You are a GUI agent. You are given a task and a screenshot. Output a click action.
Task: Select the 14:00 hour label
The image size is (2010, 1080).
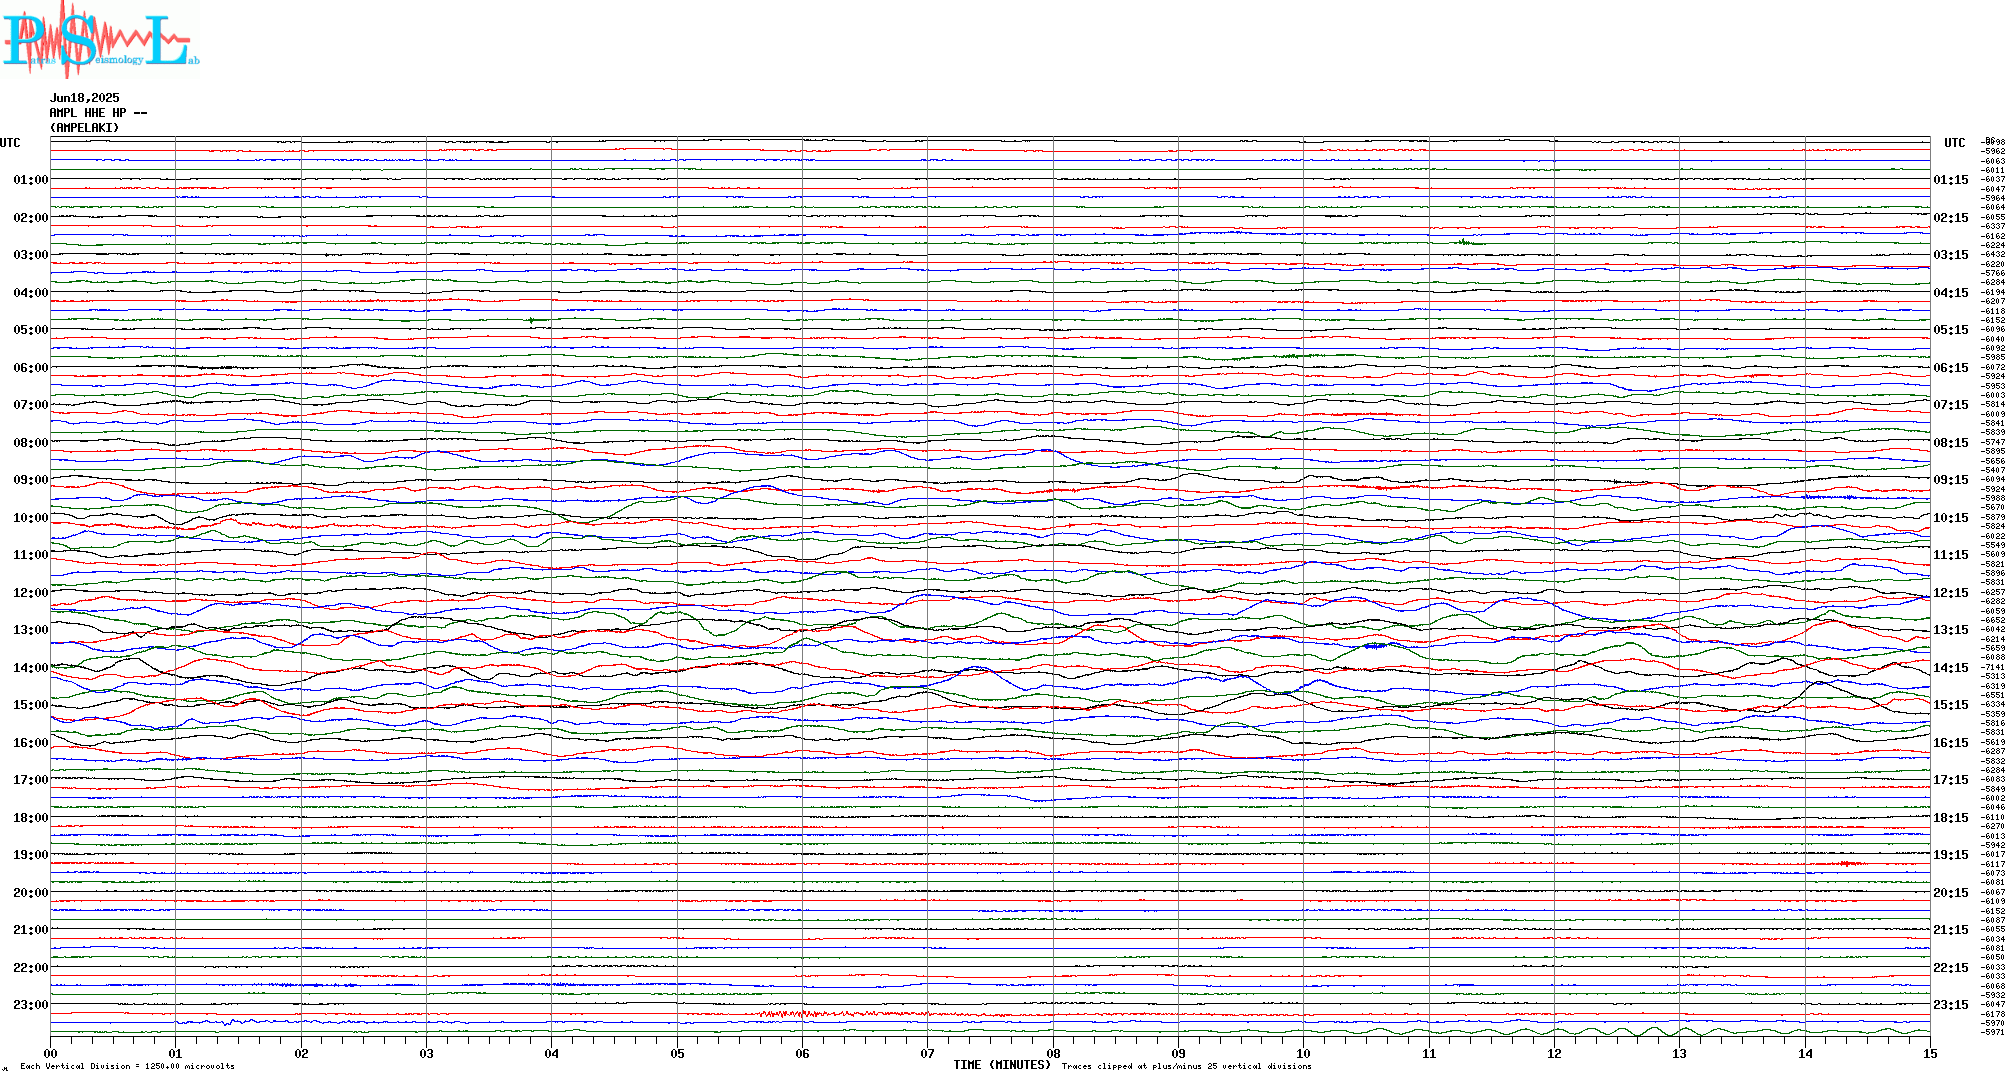pos(31,668)
